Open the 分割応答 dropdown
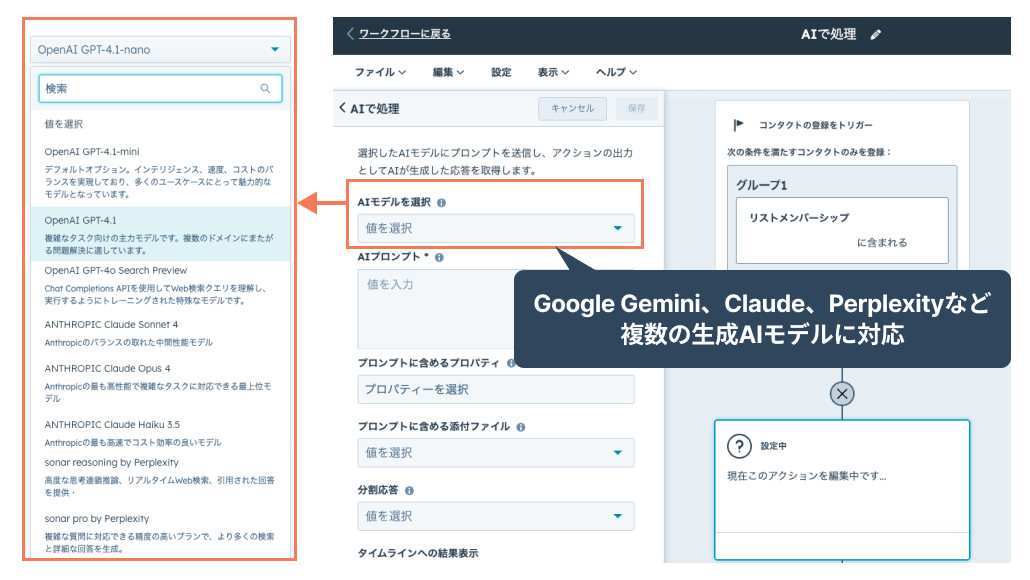The height and width of the screenshot is (580, 1030). (x=495, y=516)
